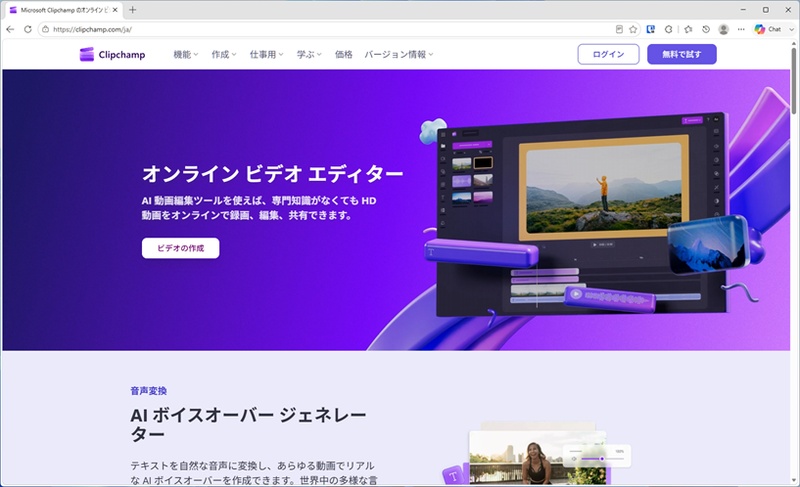
Task: Open the 価格 pricing page
Action: pyautogui.click(x=343, y=55)
